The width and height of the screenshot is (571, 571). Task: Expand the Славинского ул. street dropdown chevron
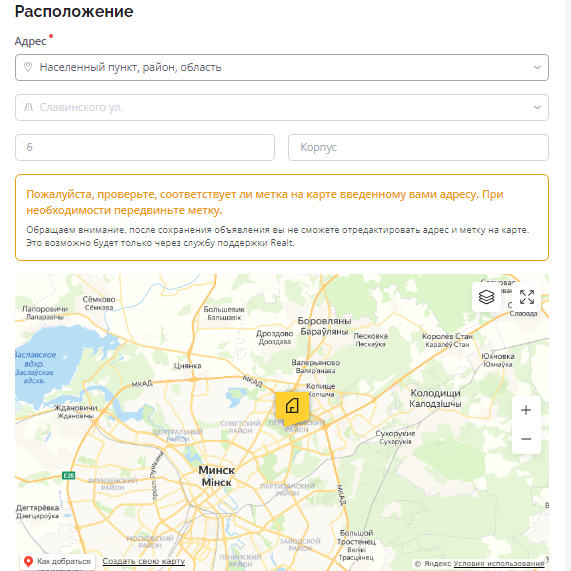click(537, 107)
